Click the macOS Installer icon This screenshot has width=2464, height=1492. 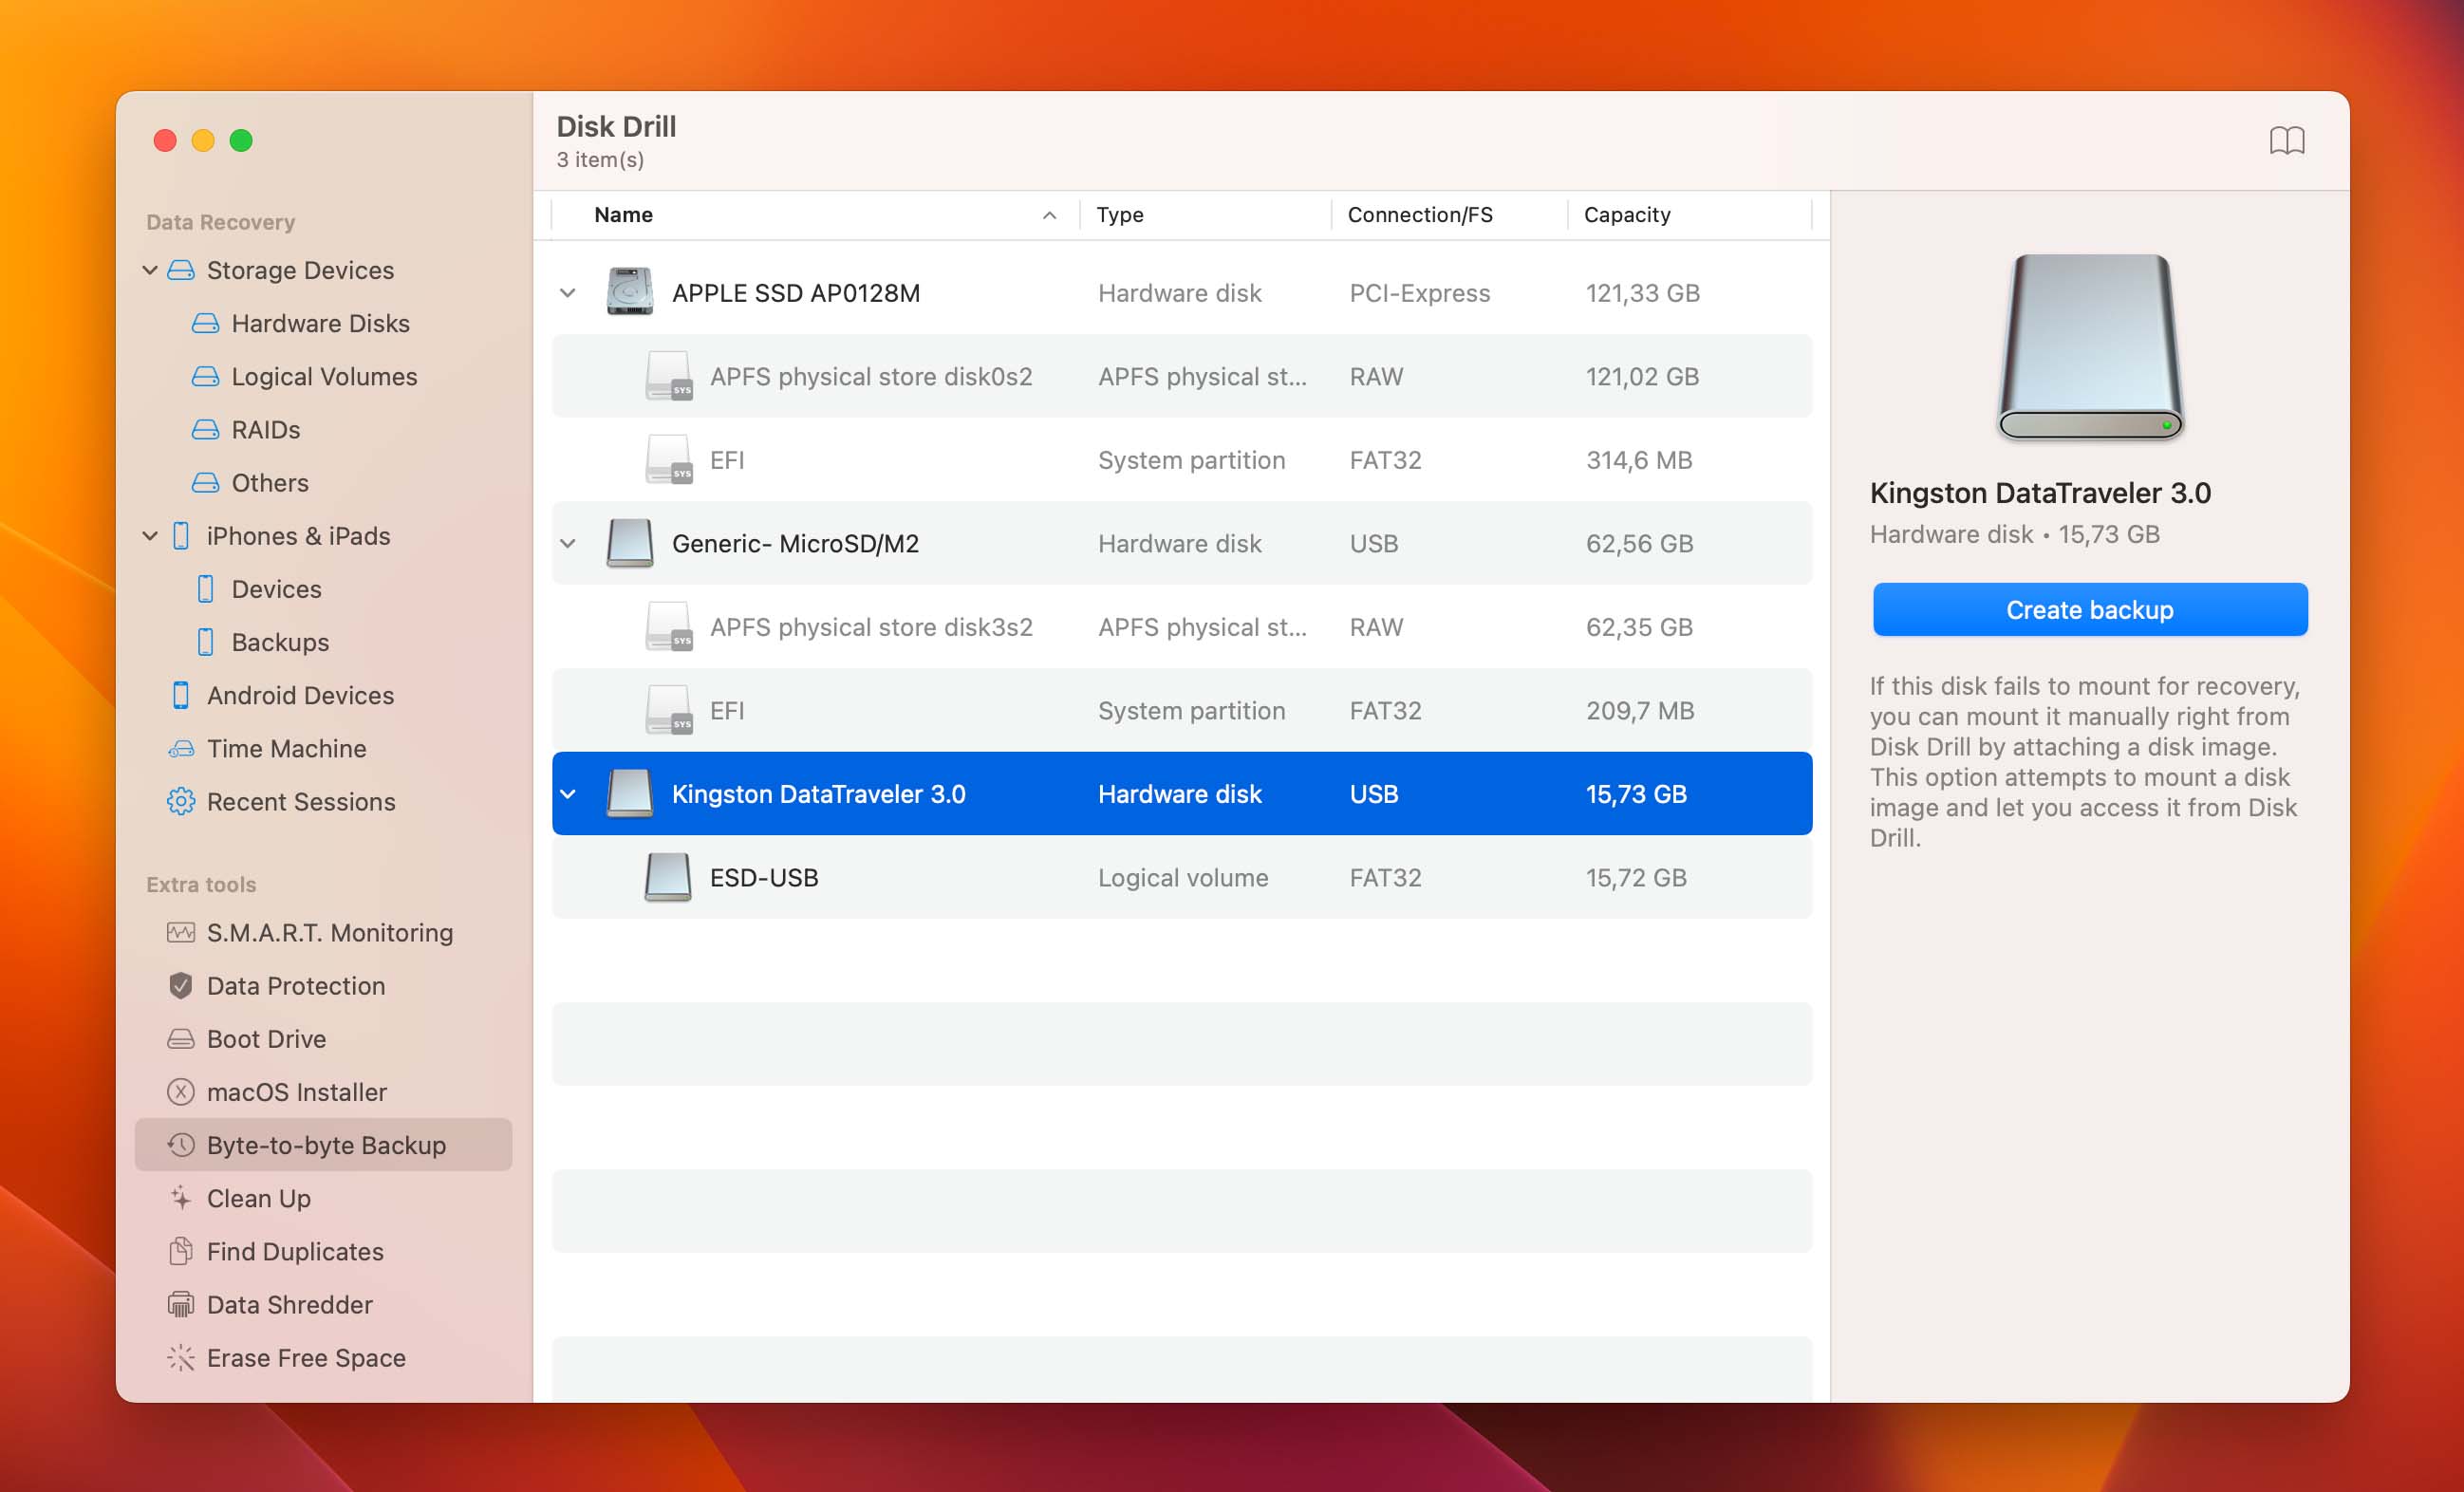181,1091
